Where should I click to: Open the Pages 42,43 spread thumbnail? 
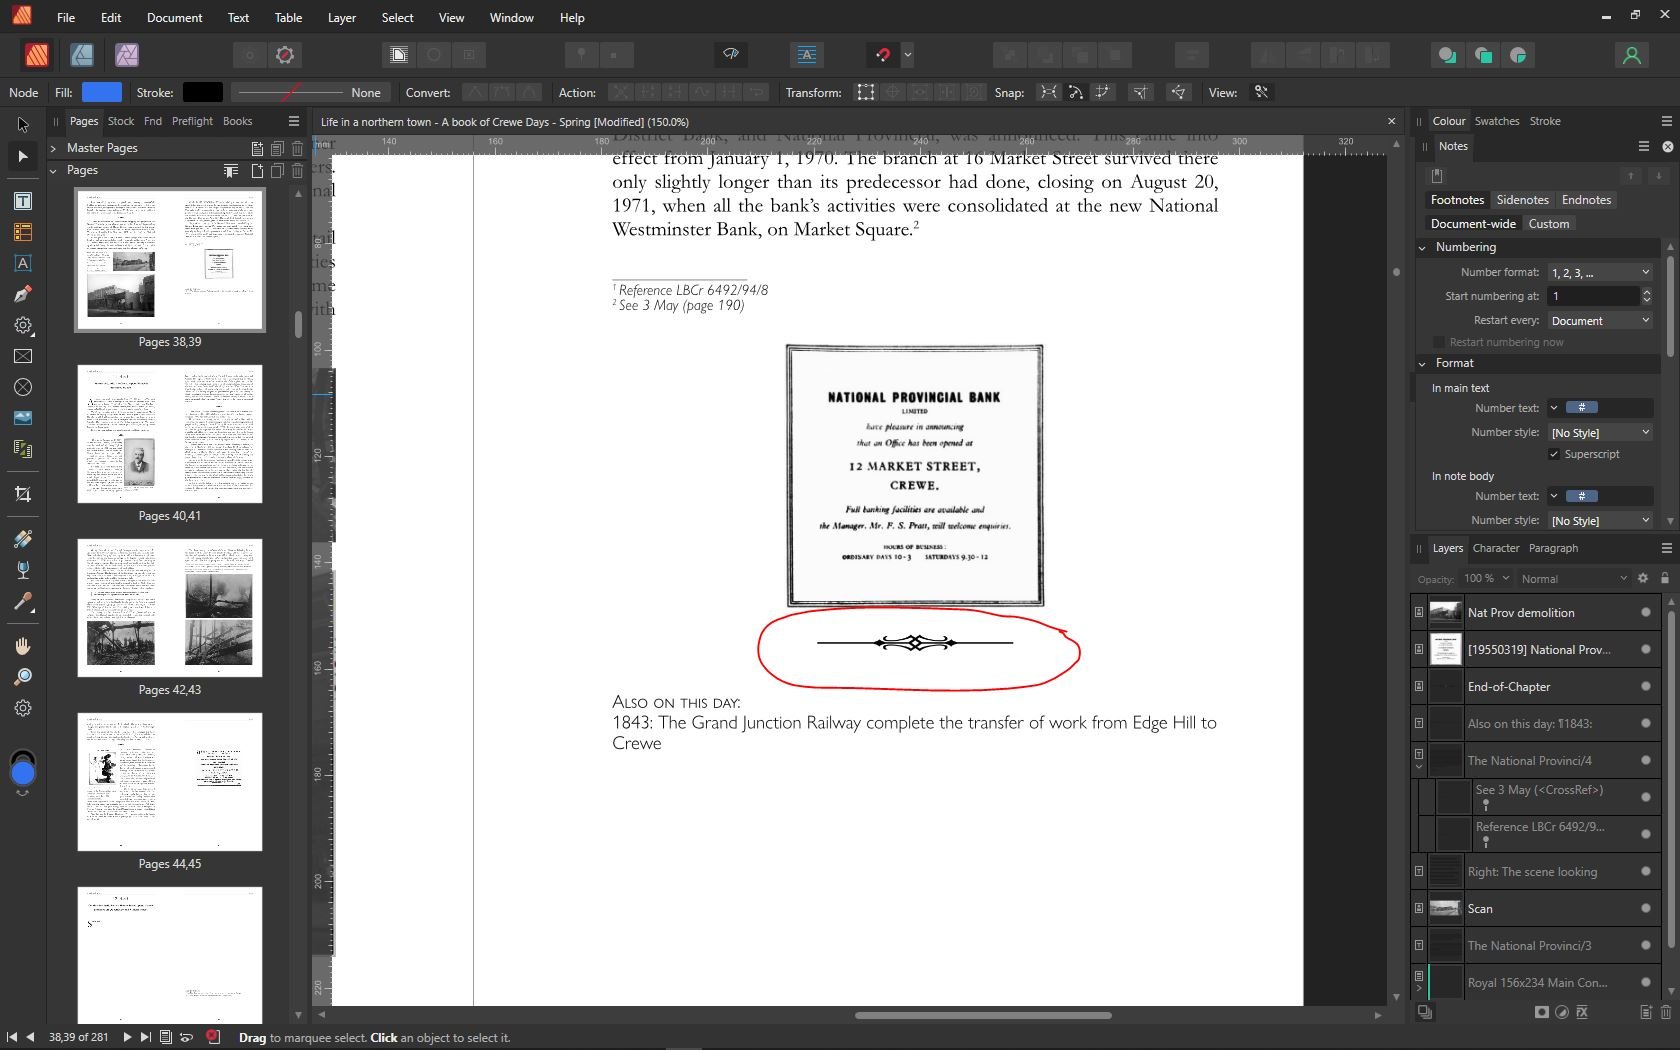coord(170,608)
